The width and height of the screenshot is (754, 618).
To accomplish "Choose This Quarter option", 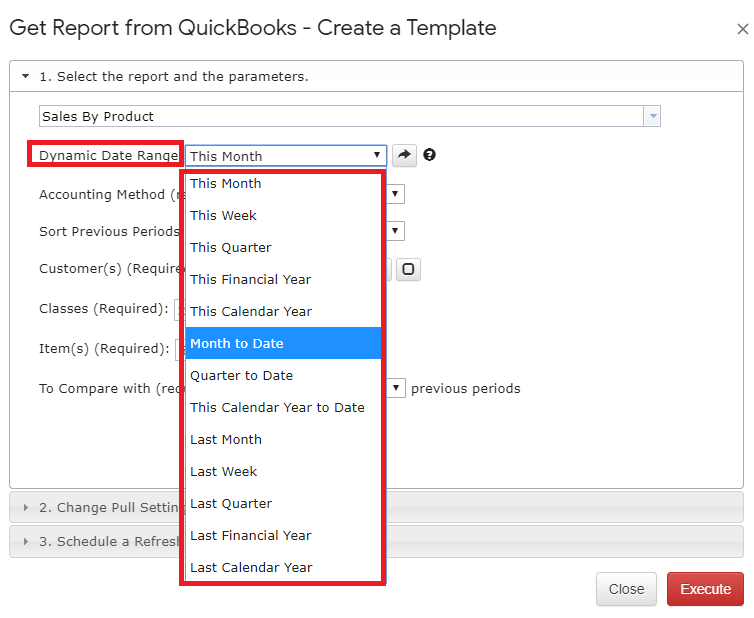I will 283,247.
